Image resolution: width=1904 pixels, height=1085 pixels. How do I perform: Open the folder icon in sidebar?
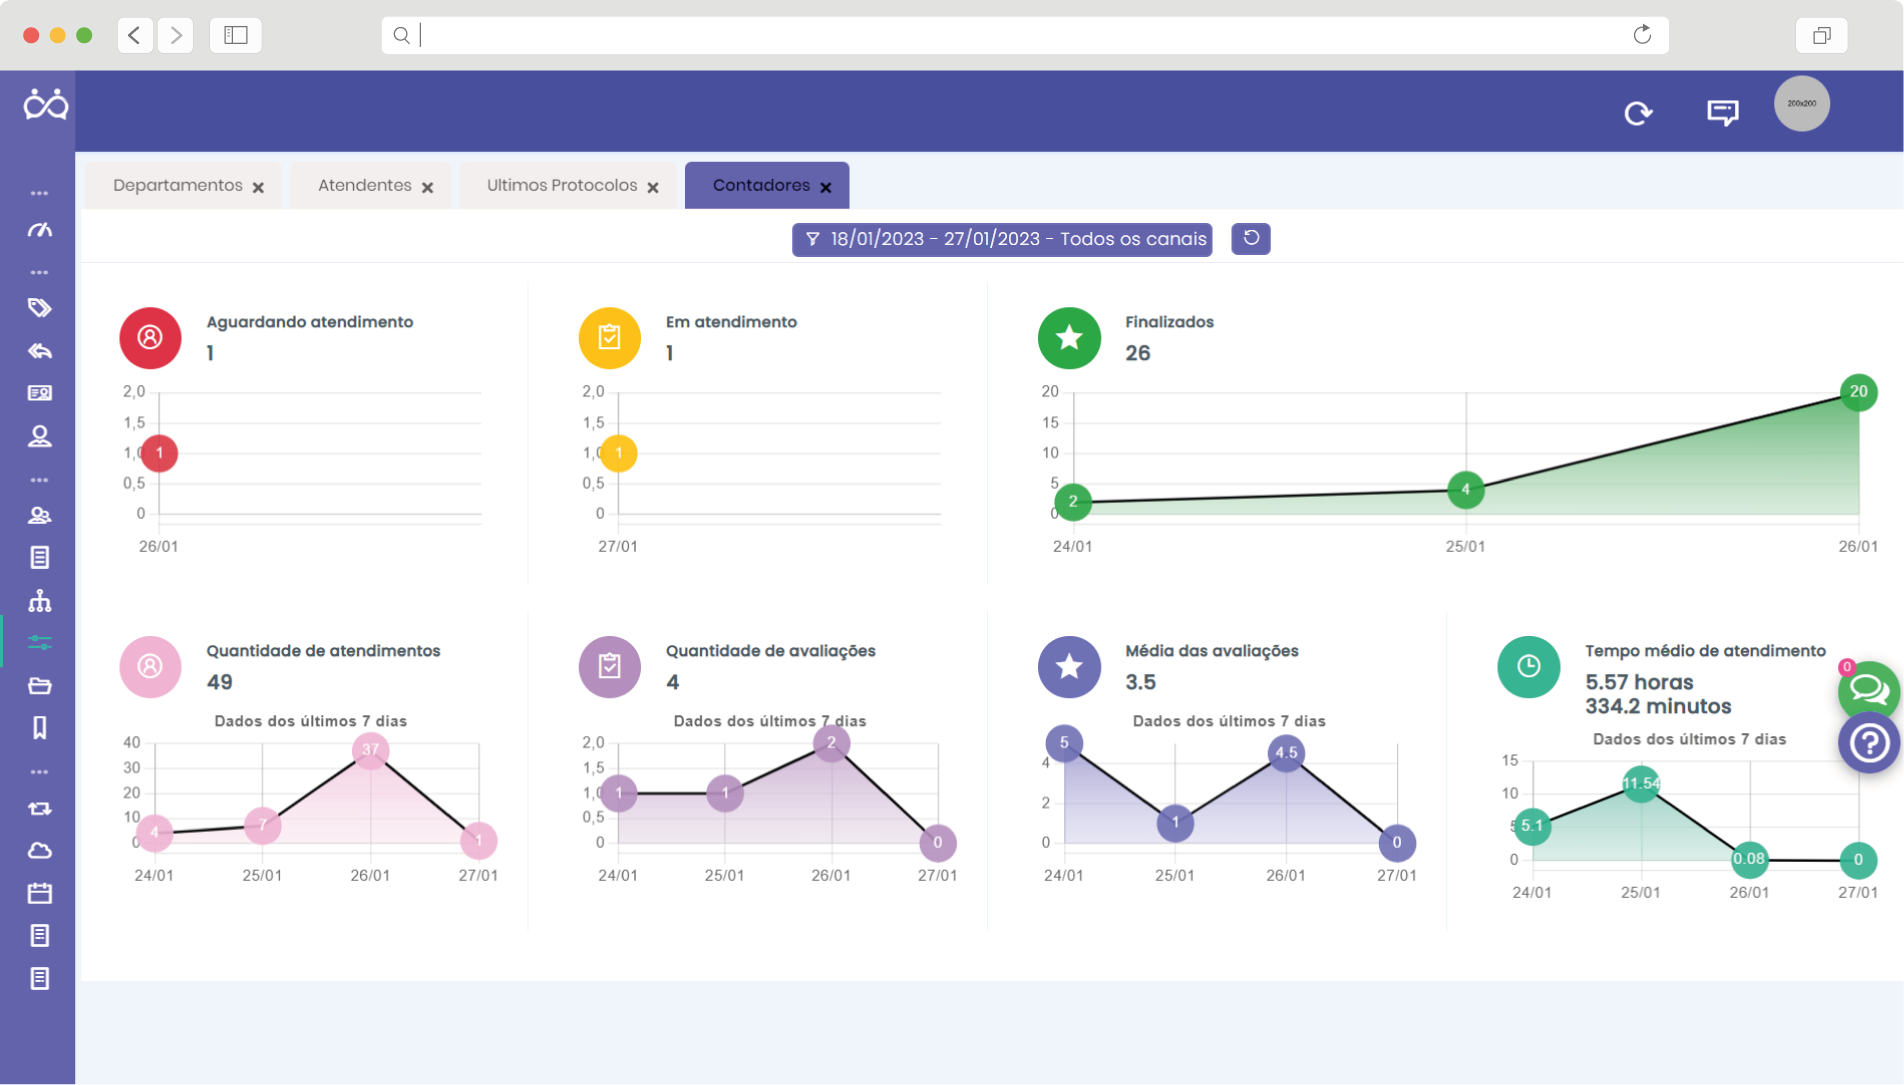click(x=39, y=685)
